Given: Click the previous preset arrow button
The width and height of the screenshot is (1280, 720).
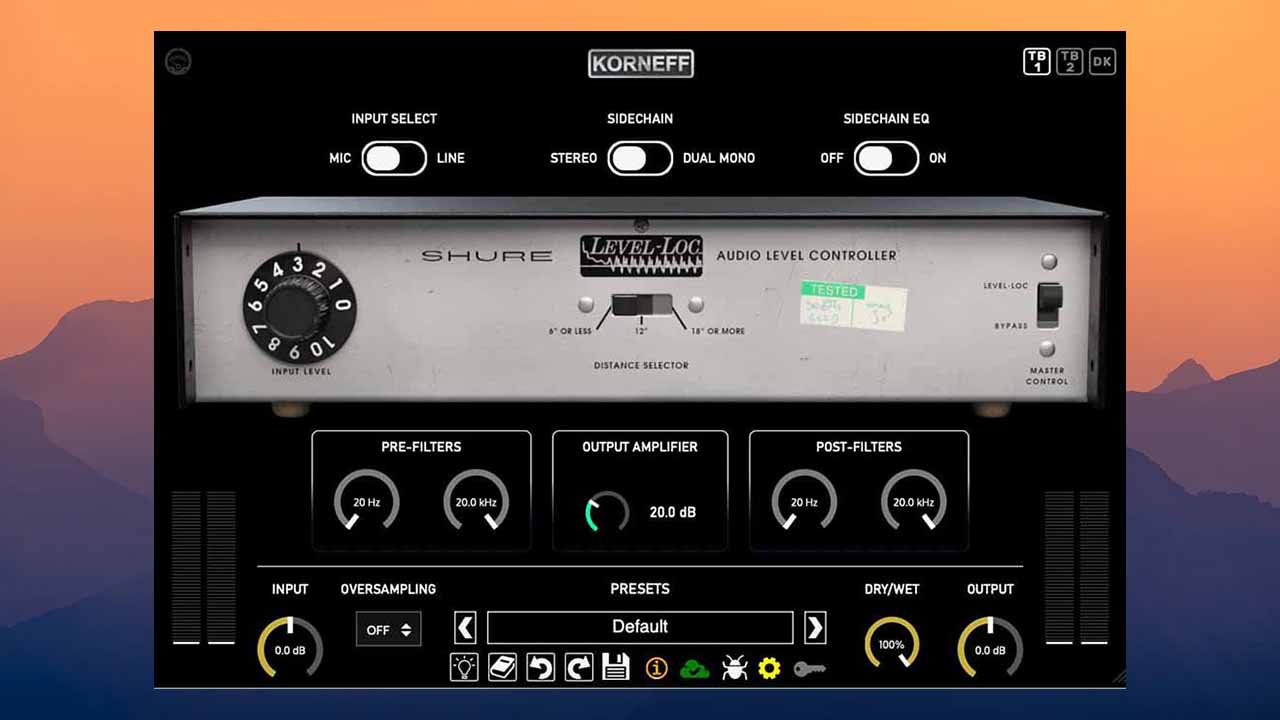Looking at the screenshot, I should [x=465, y=627].
